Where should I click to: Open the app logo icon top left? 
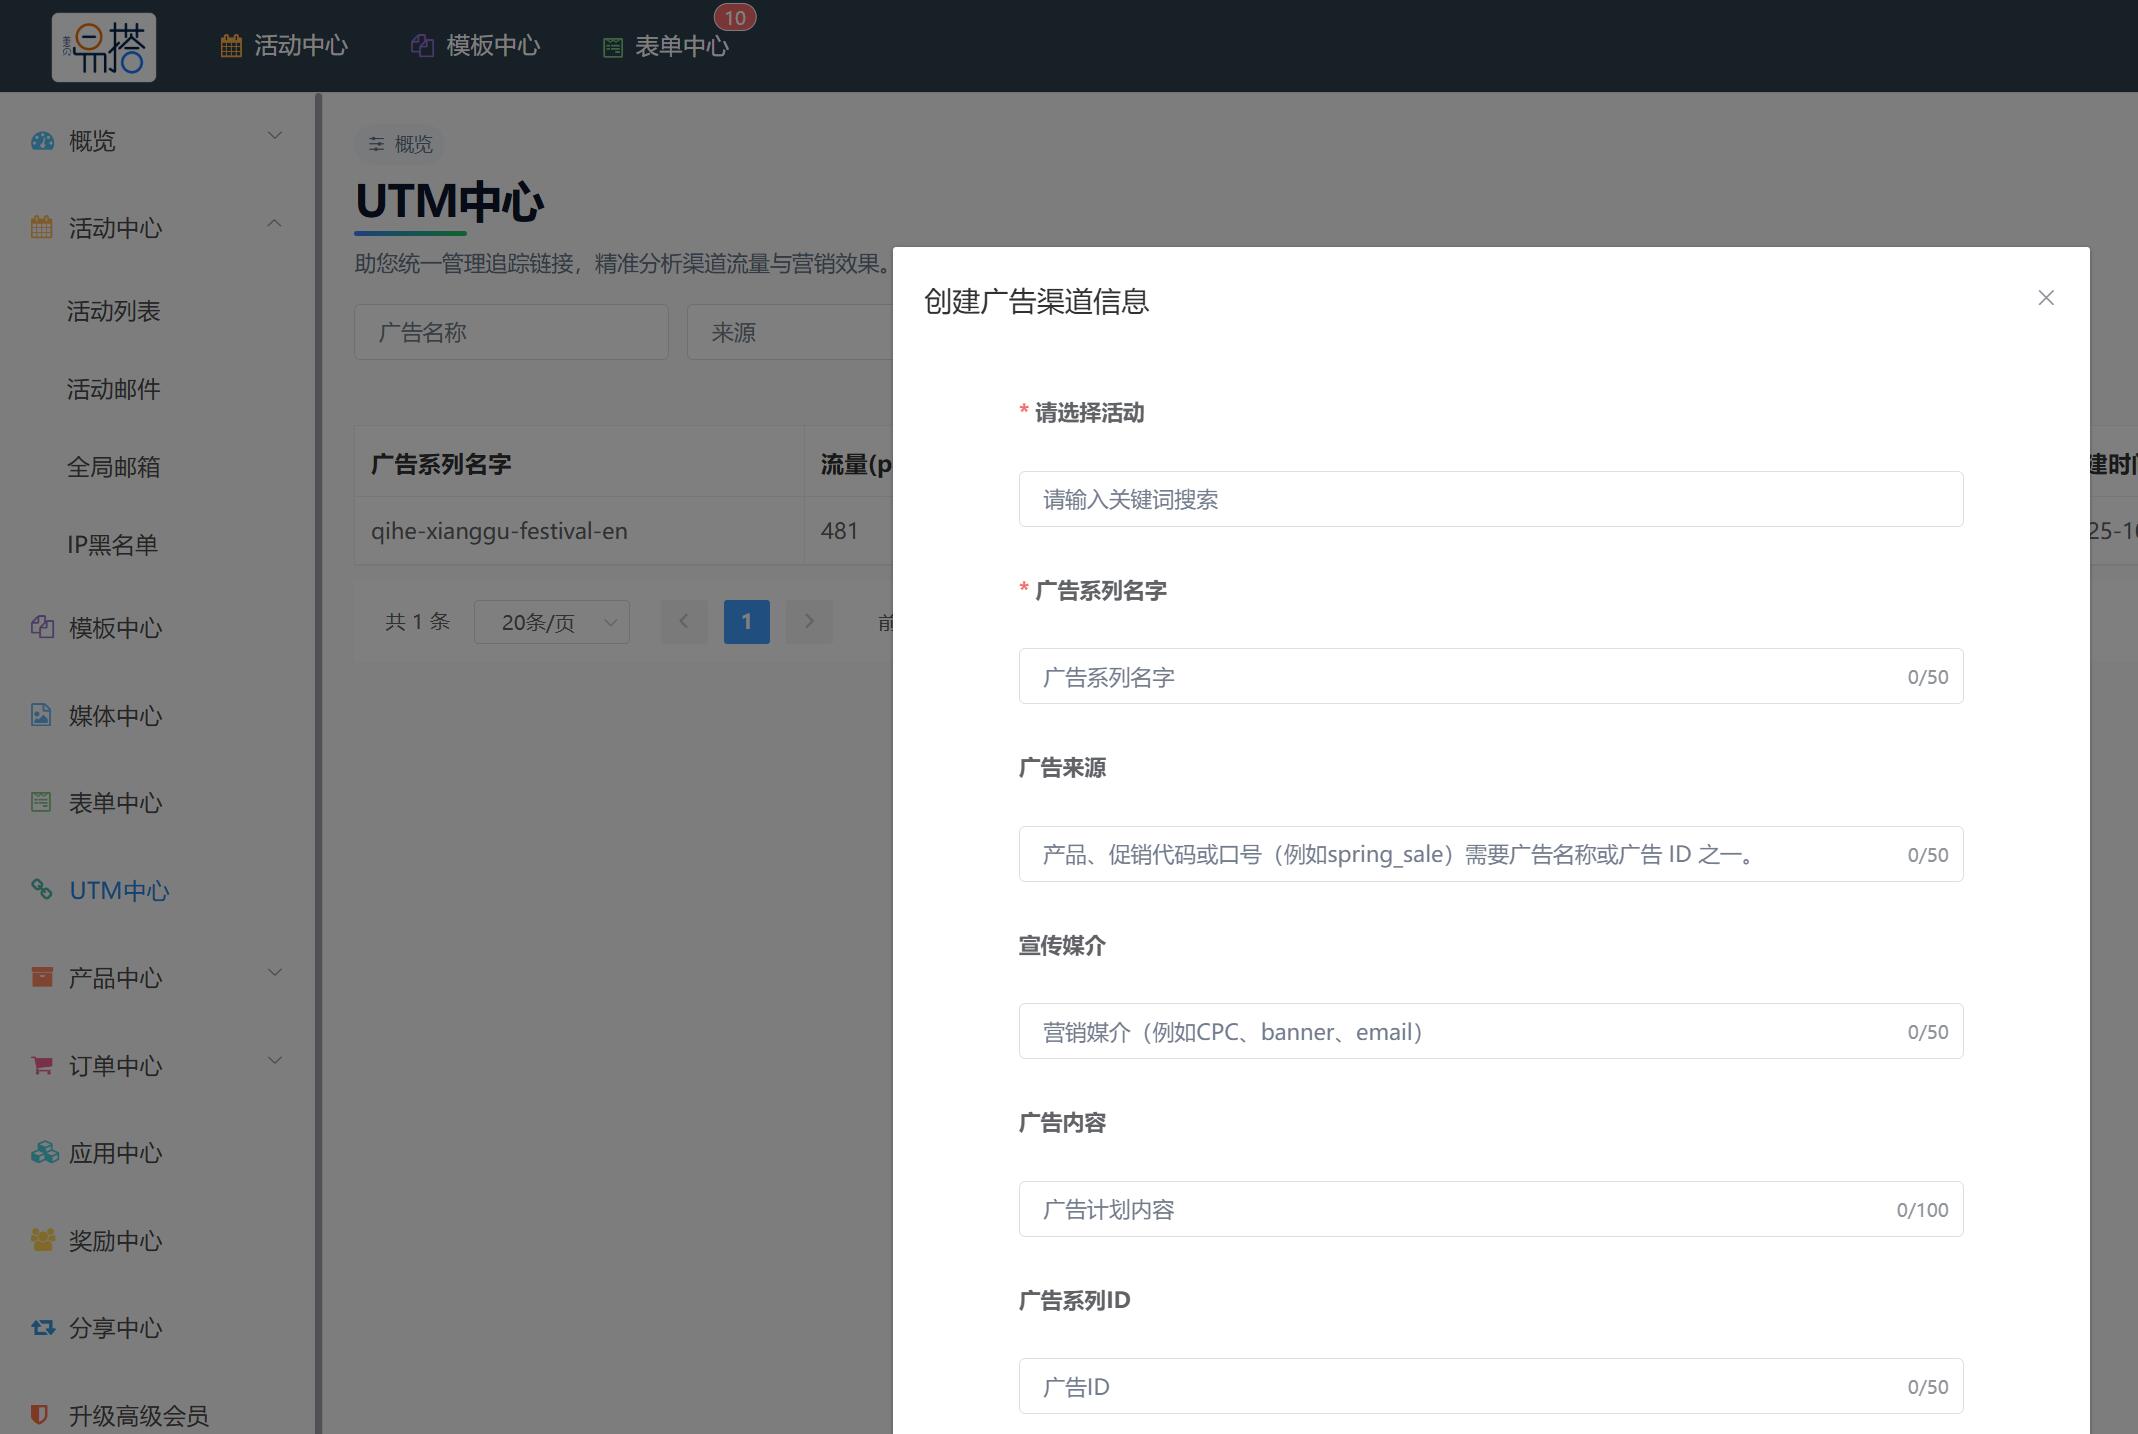coord(103,46)
